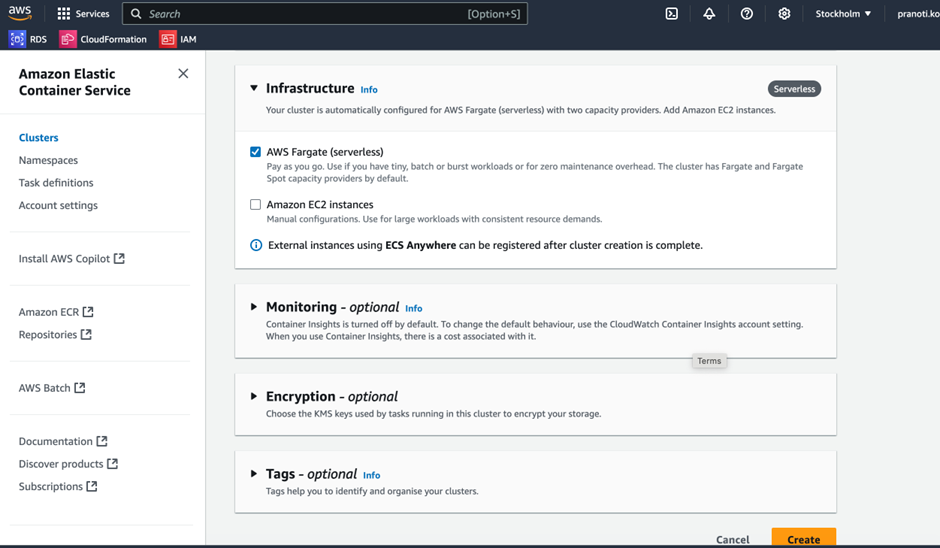Open the Stockholm region dropdown

843,14
